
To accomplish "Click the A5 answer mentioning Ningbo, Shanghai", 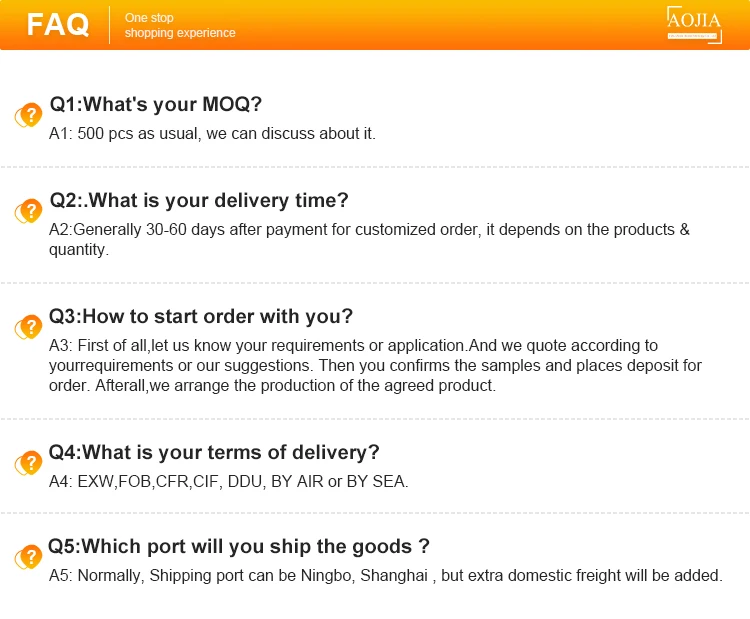I will point(385,575).
